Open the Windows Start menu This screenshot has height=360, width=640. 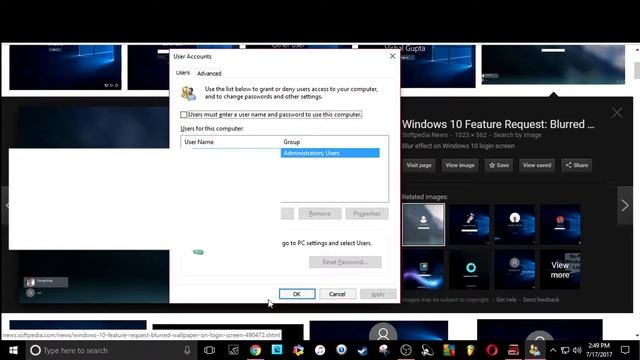click(13, 350)
